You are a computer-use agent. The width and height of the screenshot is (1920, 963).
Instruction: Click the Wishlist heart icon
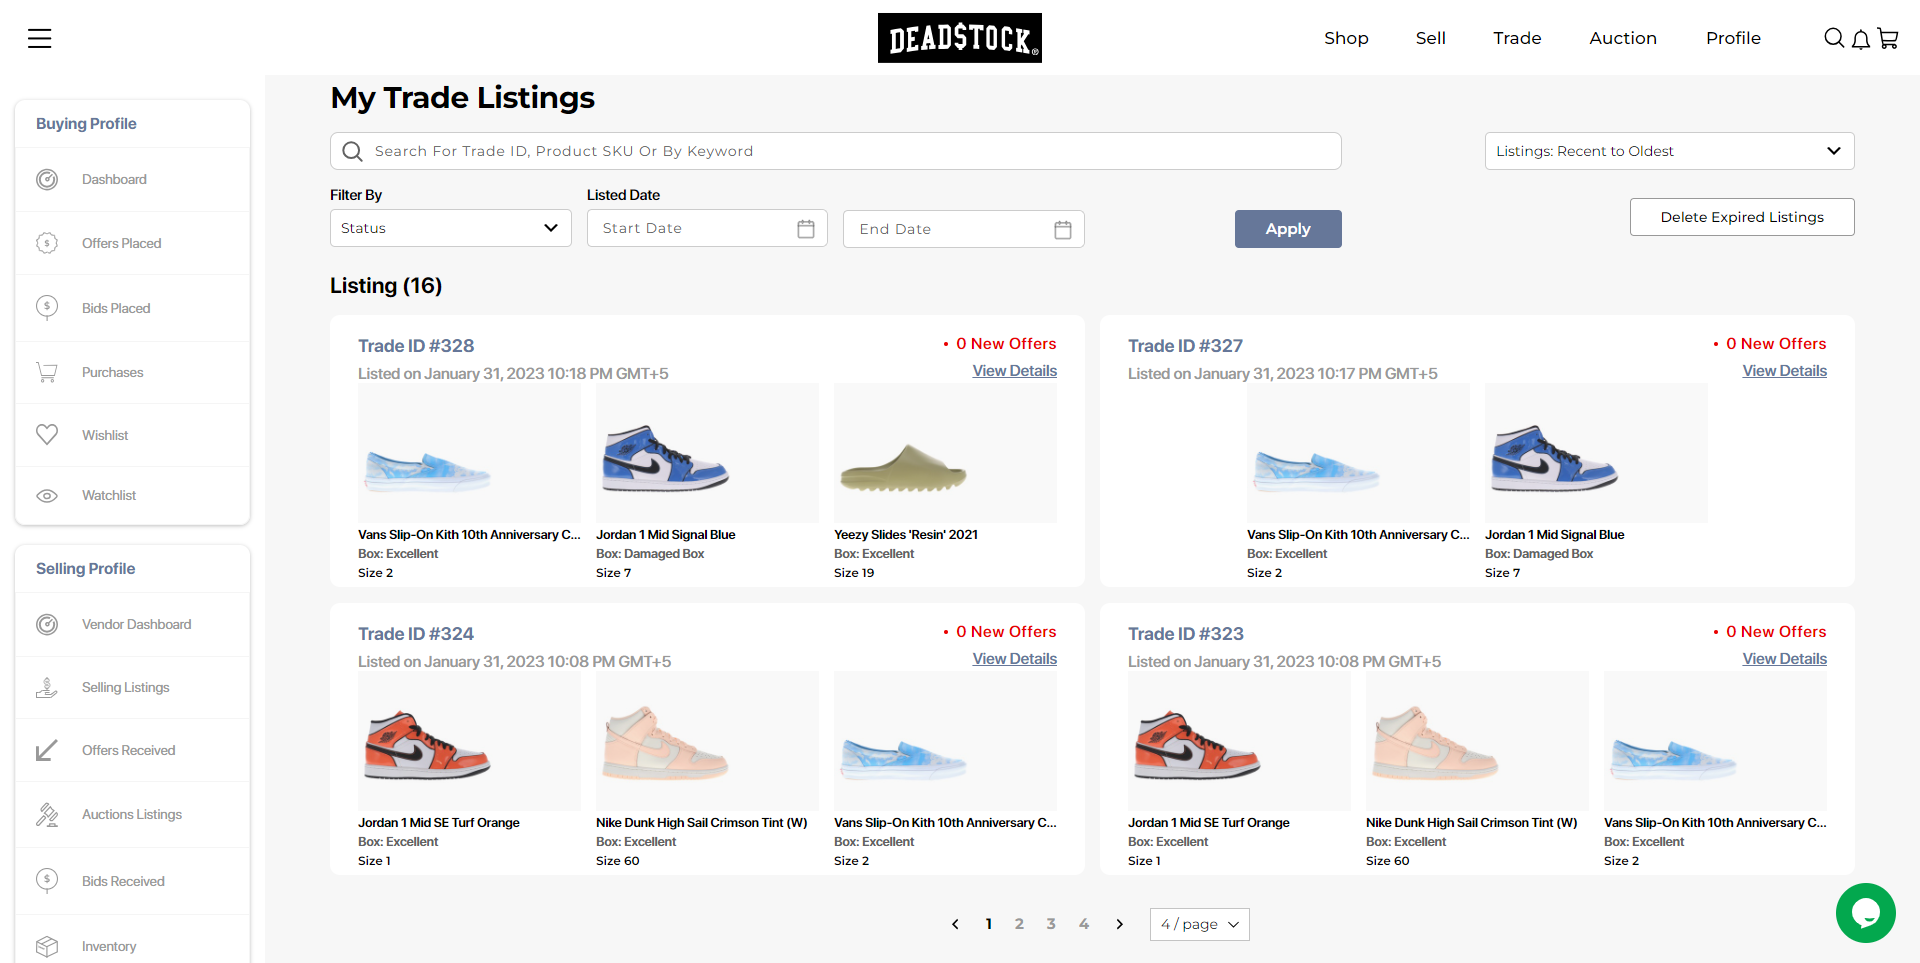(47, 435)
